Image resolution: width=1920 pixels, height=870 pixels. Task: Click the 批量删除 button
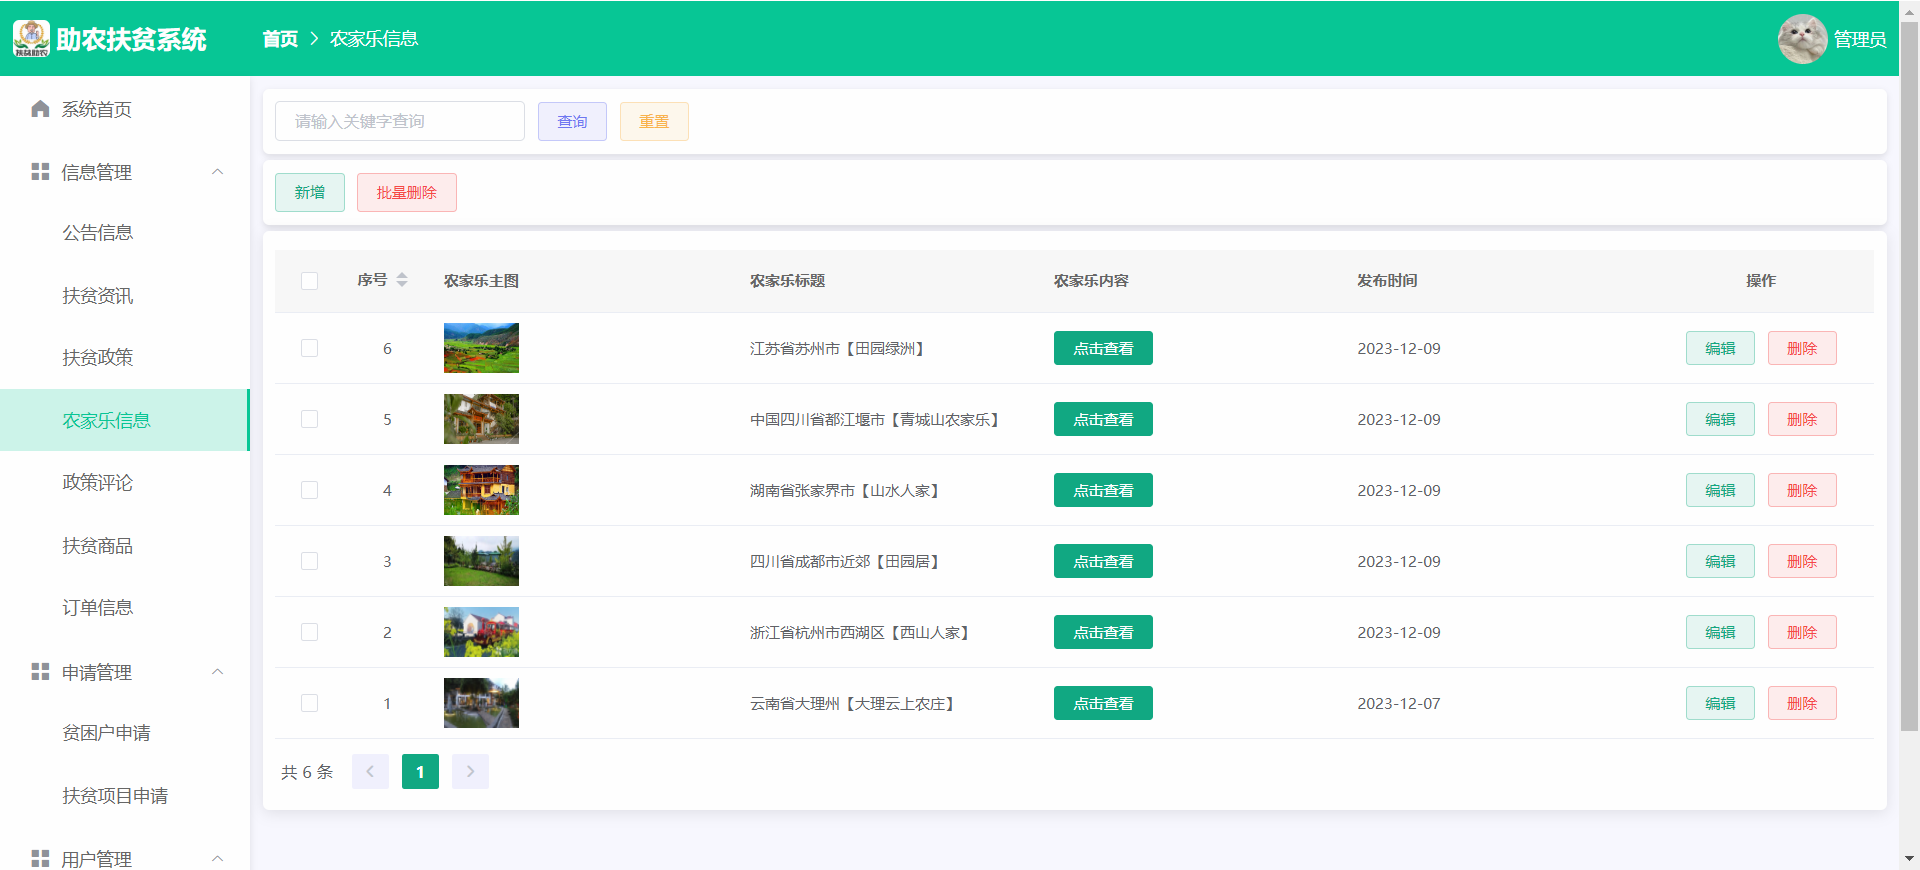(x=407, y=192)
